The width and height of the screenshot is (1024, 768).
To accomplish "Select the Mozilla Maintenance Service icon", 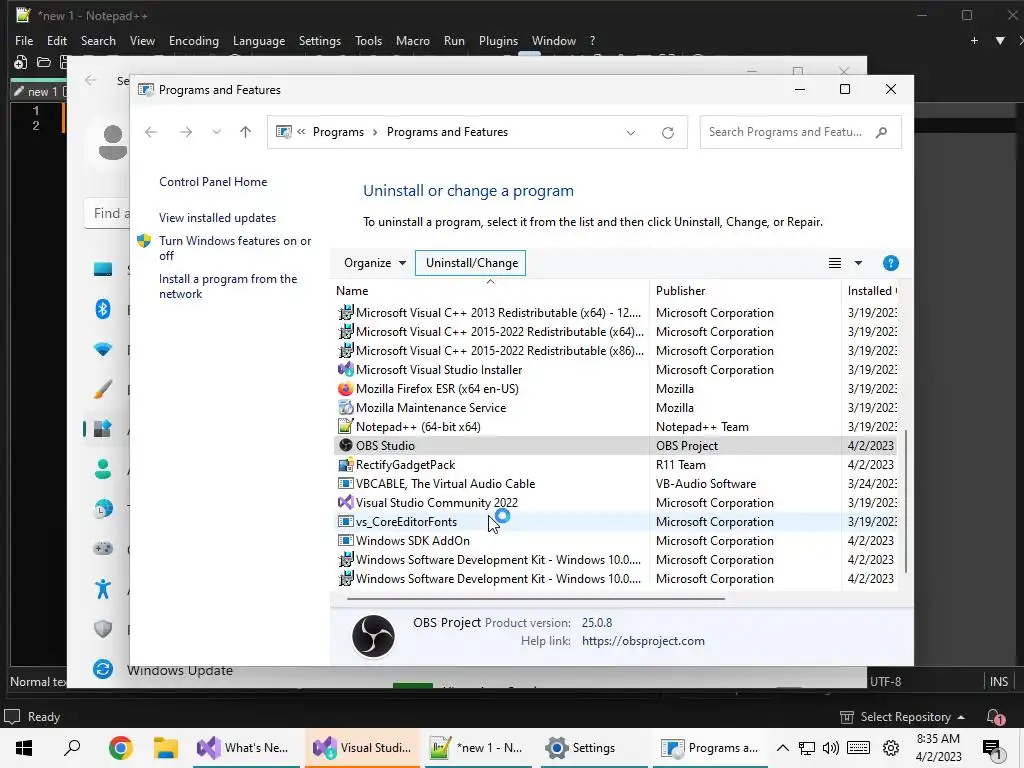I will coord(345,408).
